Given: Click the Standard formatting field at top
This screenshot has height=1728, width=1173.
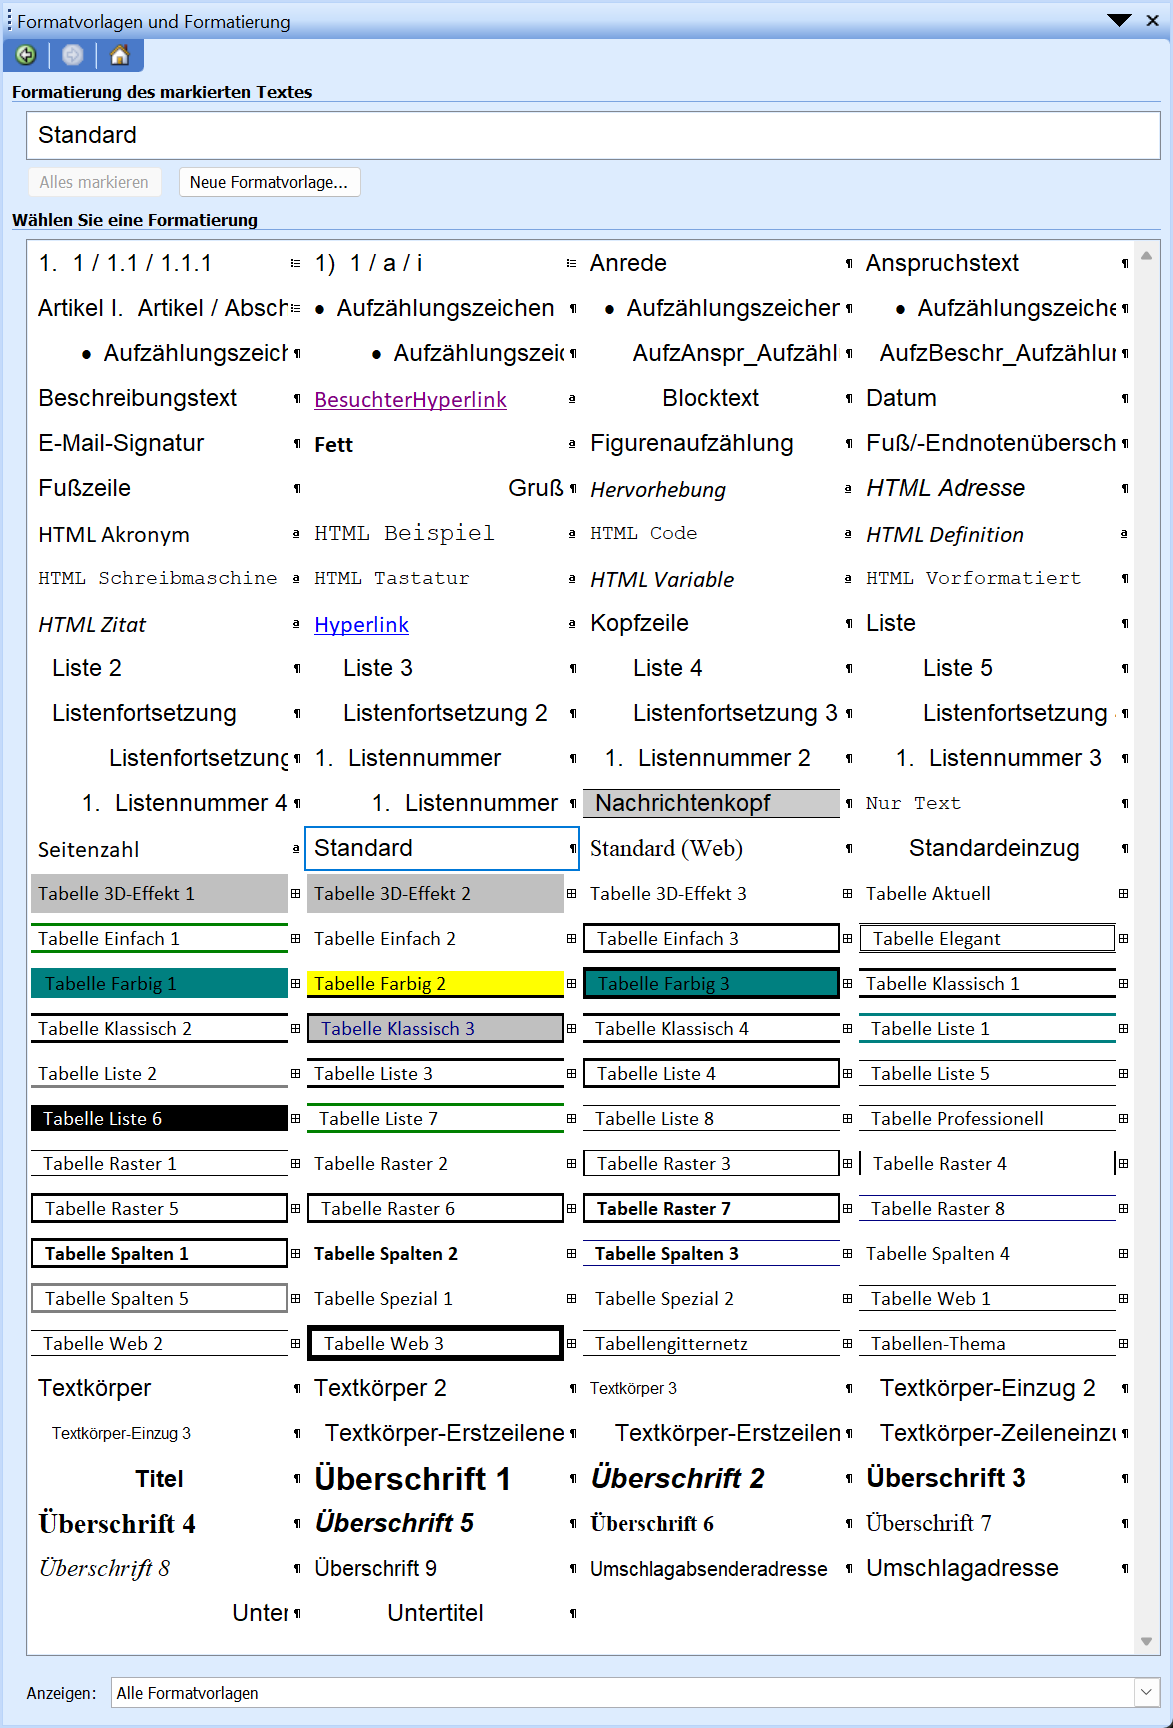Looking at the screenshot, I should coord(593,135).
